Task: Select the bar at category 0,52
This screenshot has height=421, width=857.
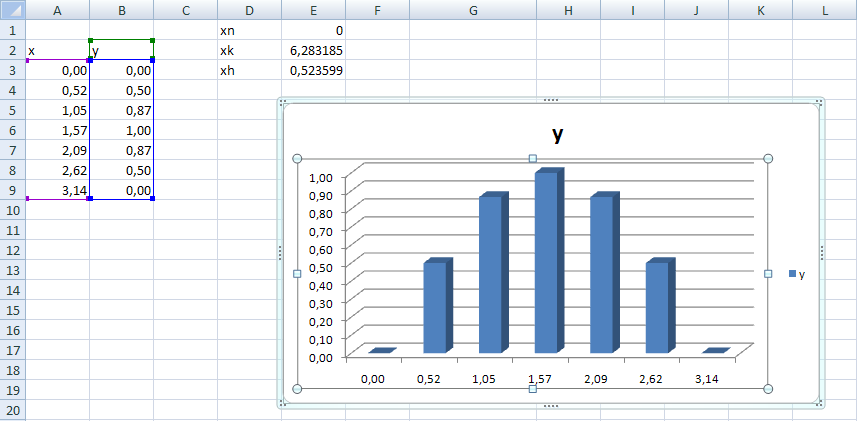Action: point(438,306)
